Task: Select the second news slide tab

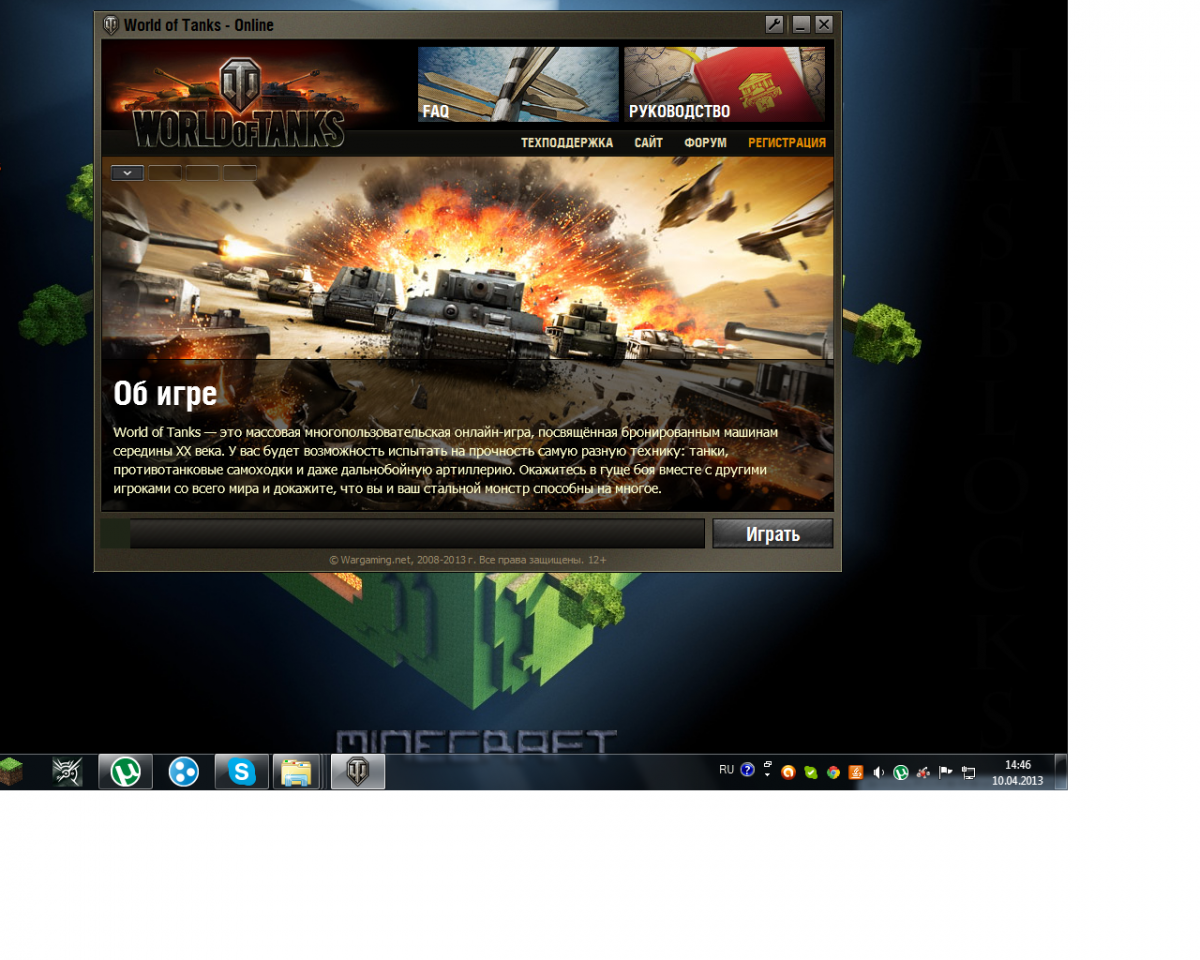Action: (165, 173)
